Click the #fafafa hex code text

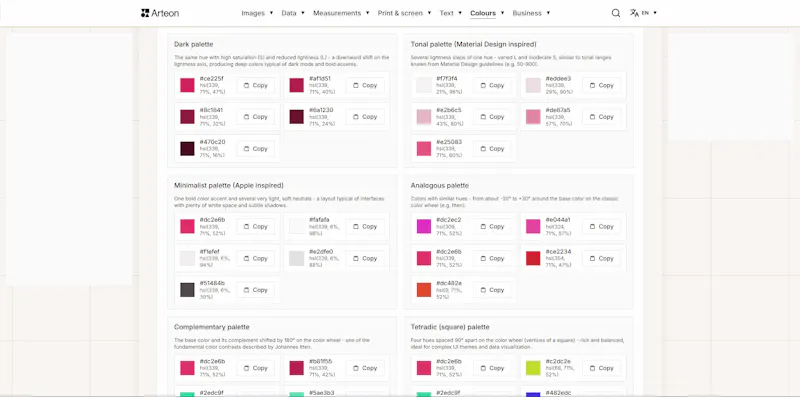pyautogui.click(x=319, y=220)
